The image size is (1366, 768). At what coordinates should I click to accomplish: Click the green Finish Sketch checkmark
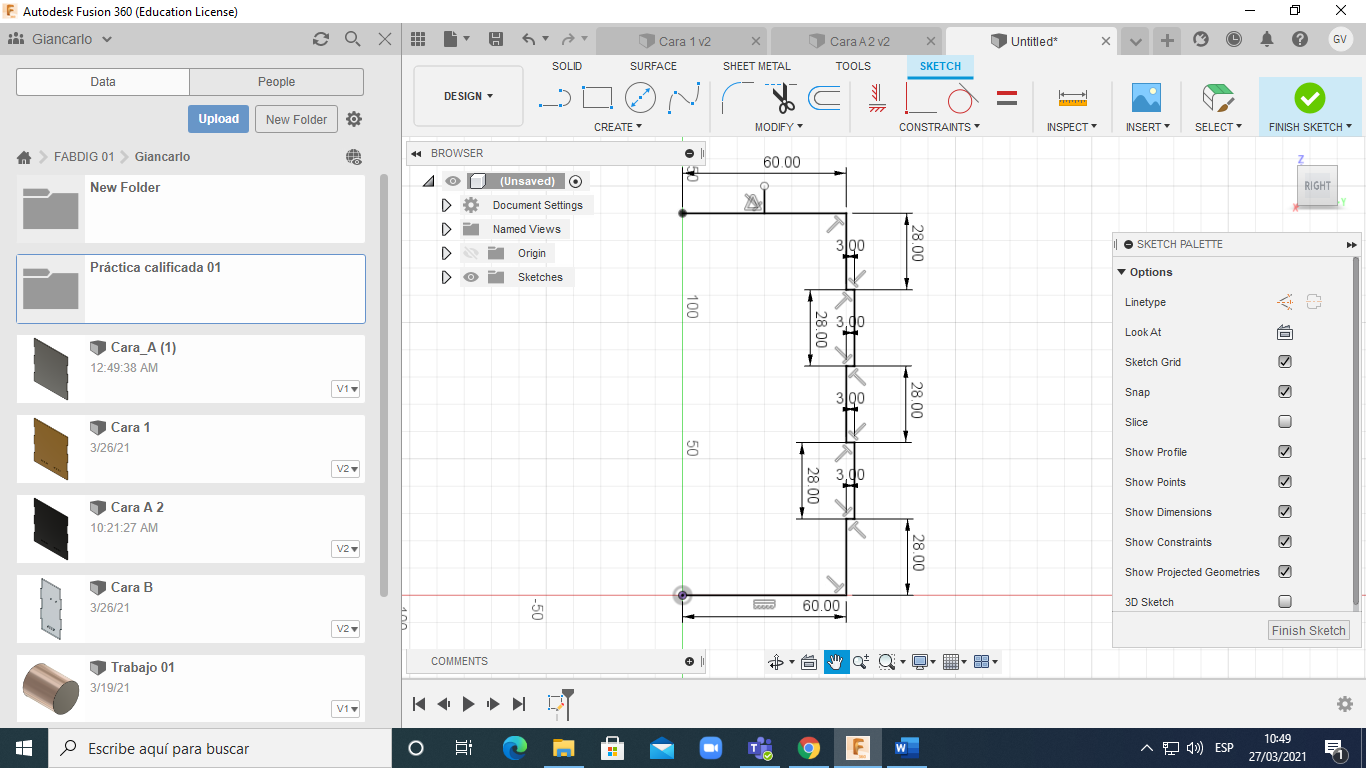point(1309,98)
